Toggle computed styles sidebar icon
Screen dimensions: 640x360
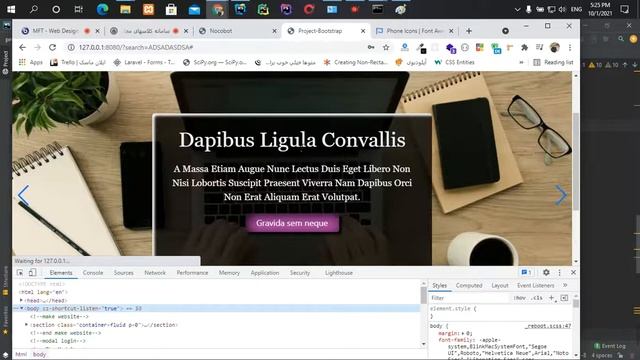click(x=564, y=298)
